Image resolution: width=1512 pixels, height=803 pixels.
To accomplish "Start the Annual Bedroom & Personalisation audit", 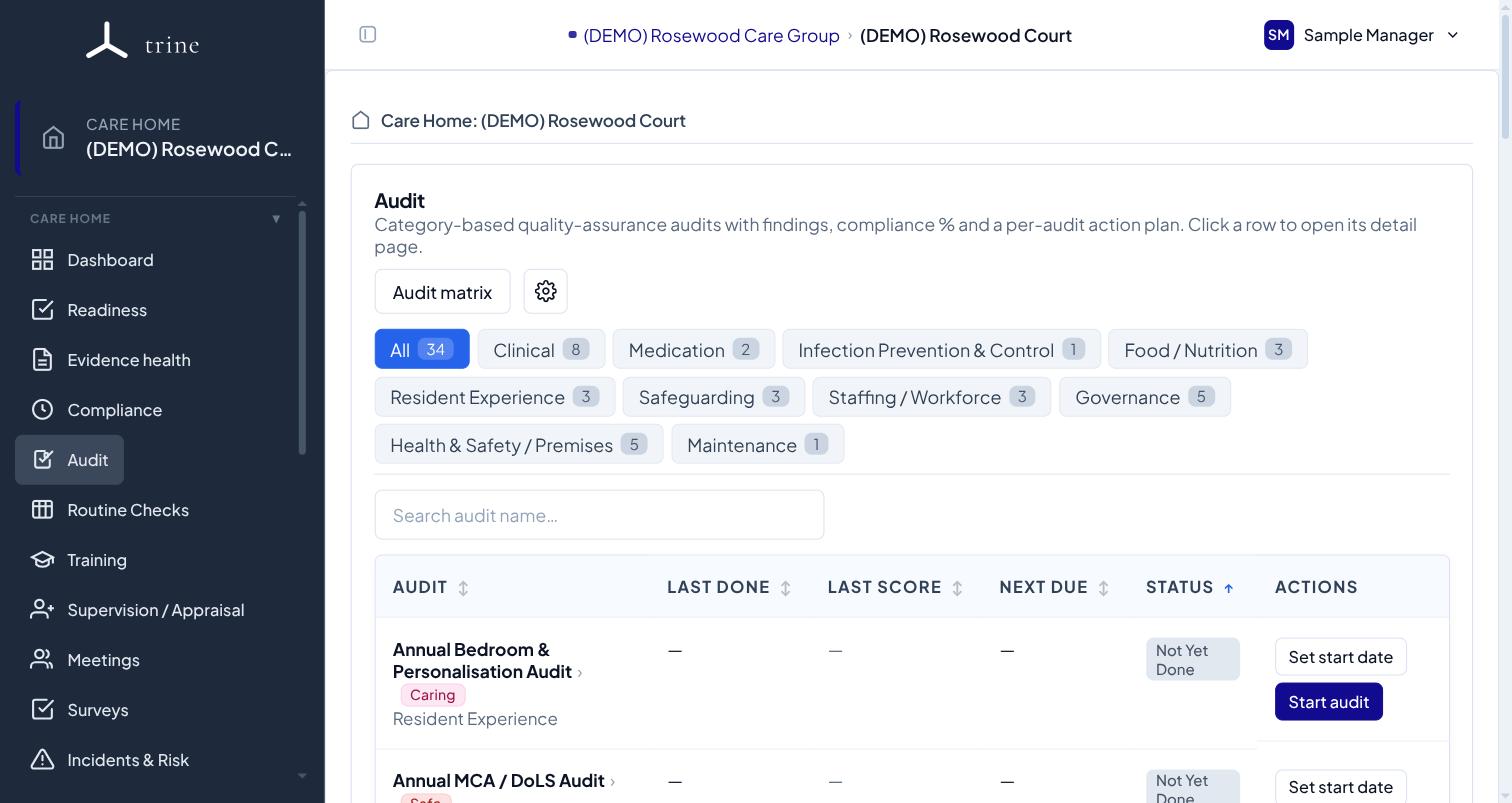I will [1329, 702].
